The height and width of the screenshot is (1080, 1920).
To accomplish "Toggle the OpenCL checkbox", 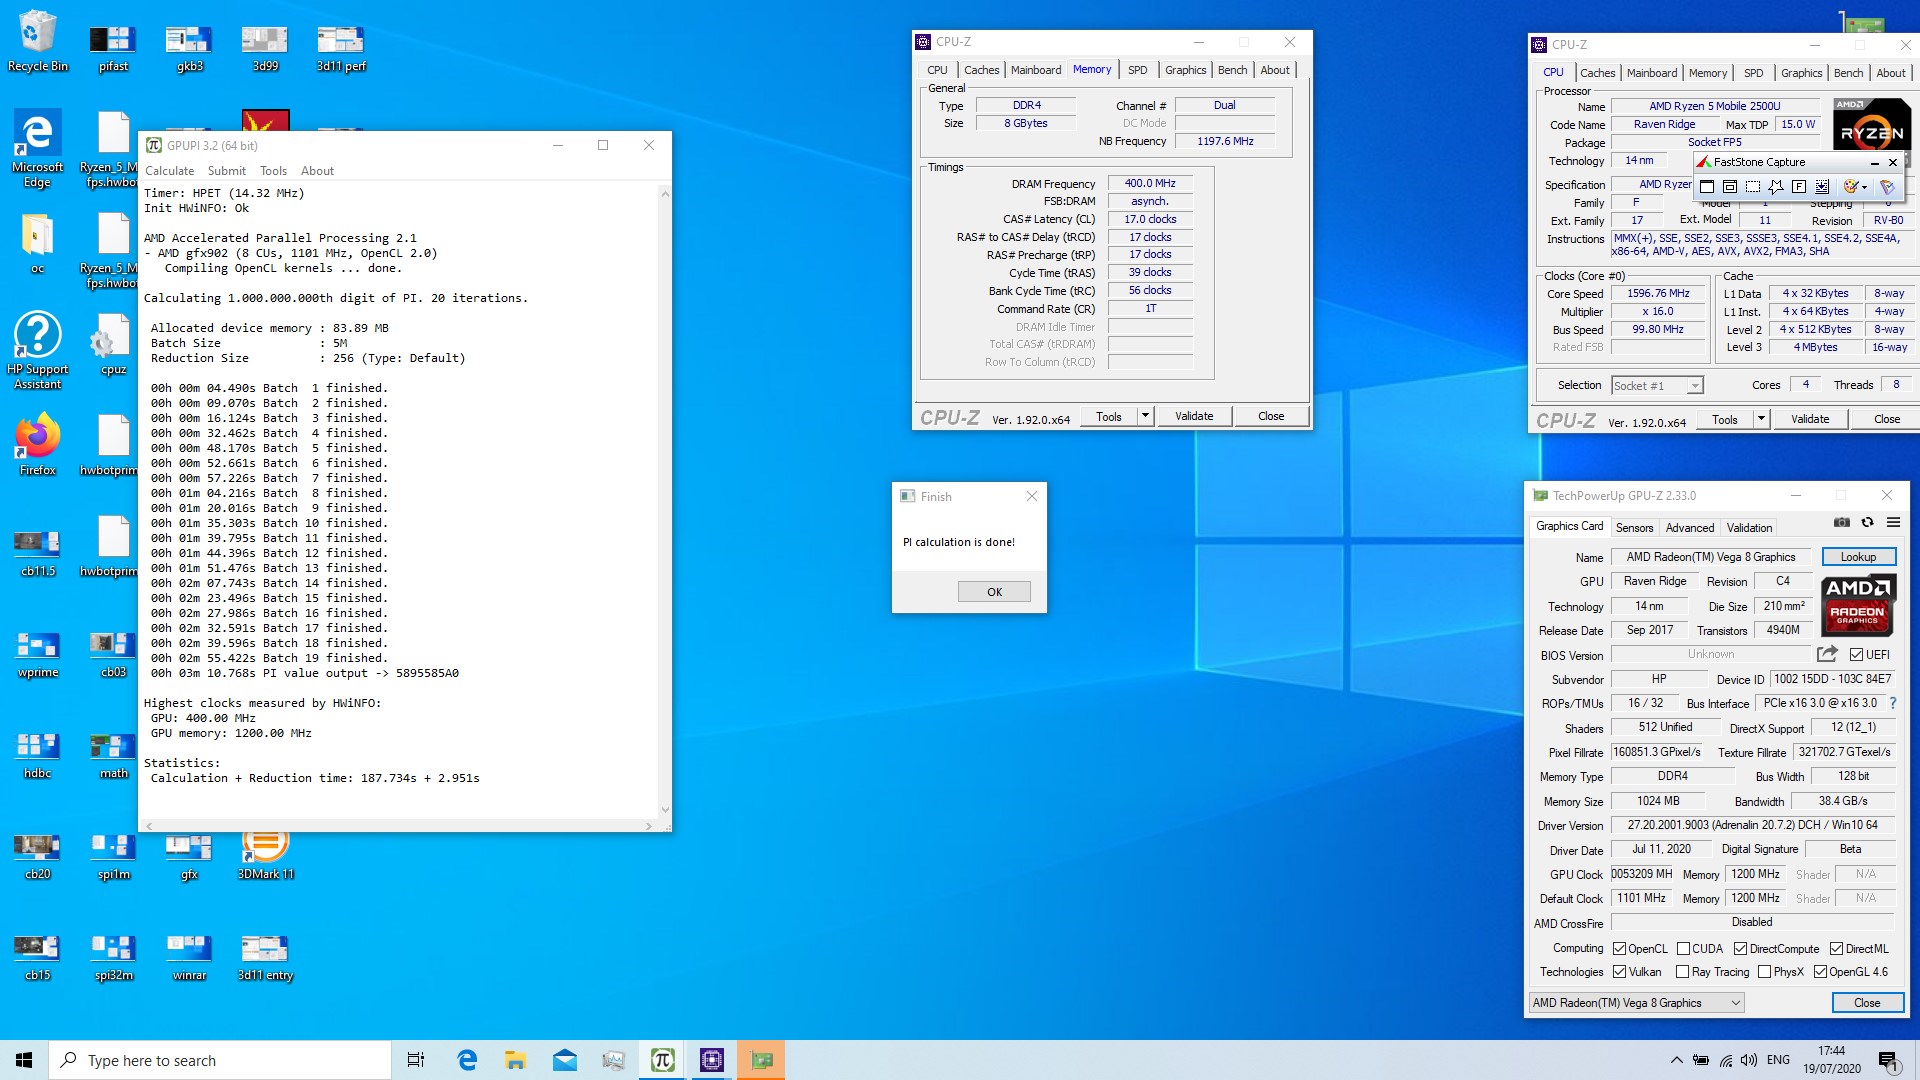I will click(1619, 949).
